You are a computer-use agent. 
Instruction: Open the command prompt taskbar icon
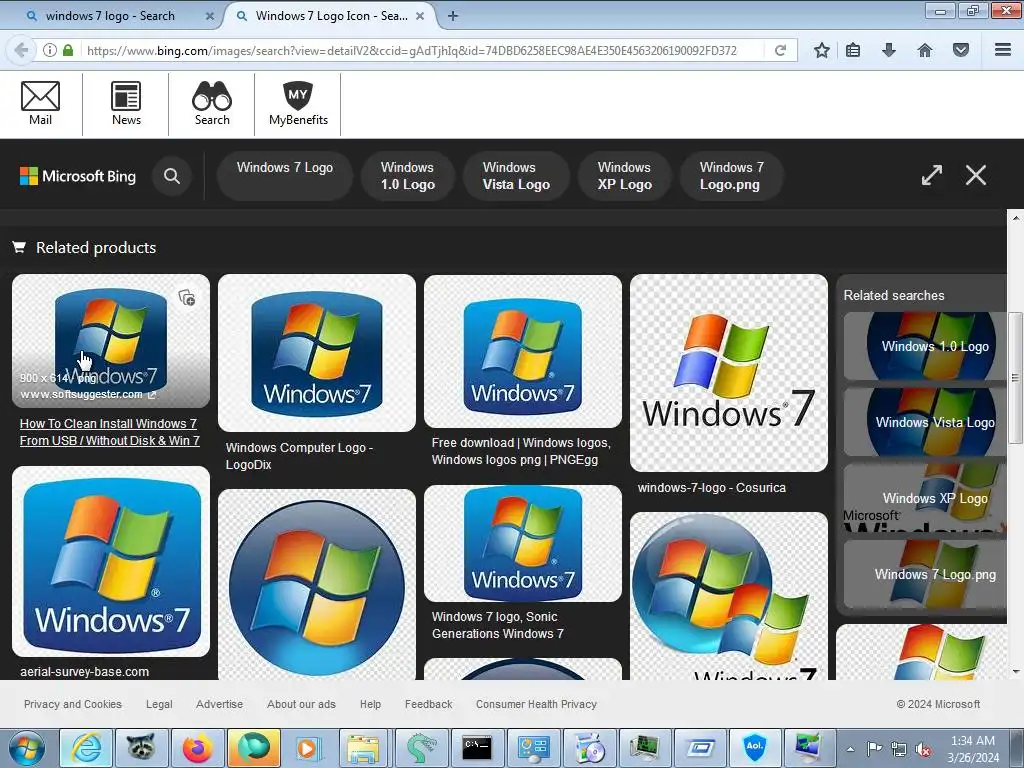[x=477, y=748]
